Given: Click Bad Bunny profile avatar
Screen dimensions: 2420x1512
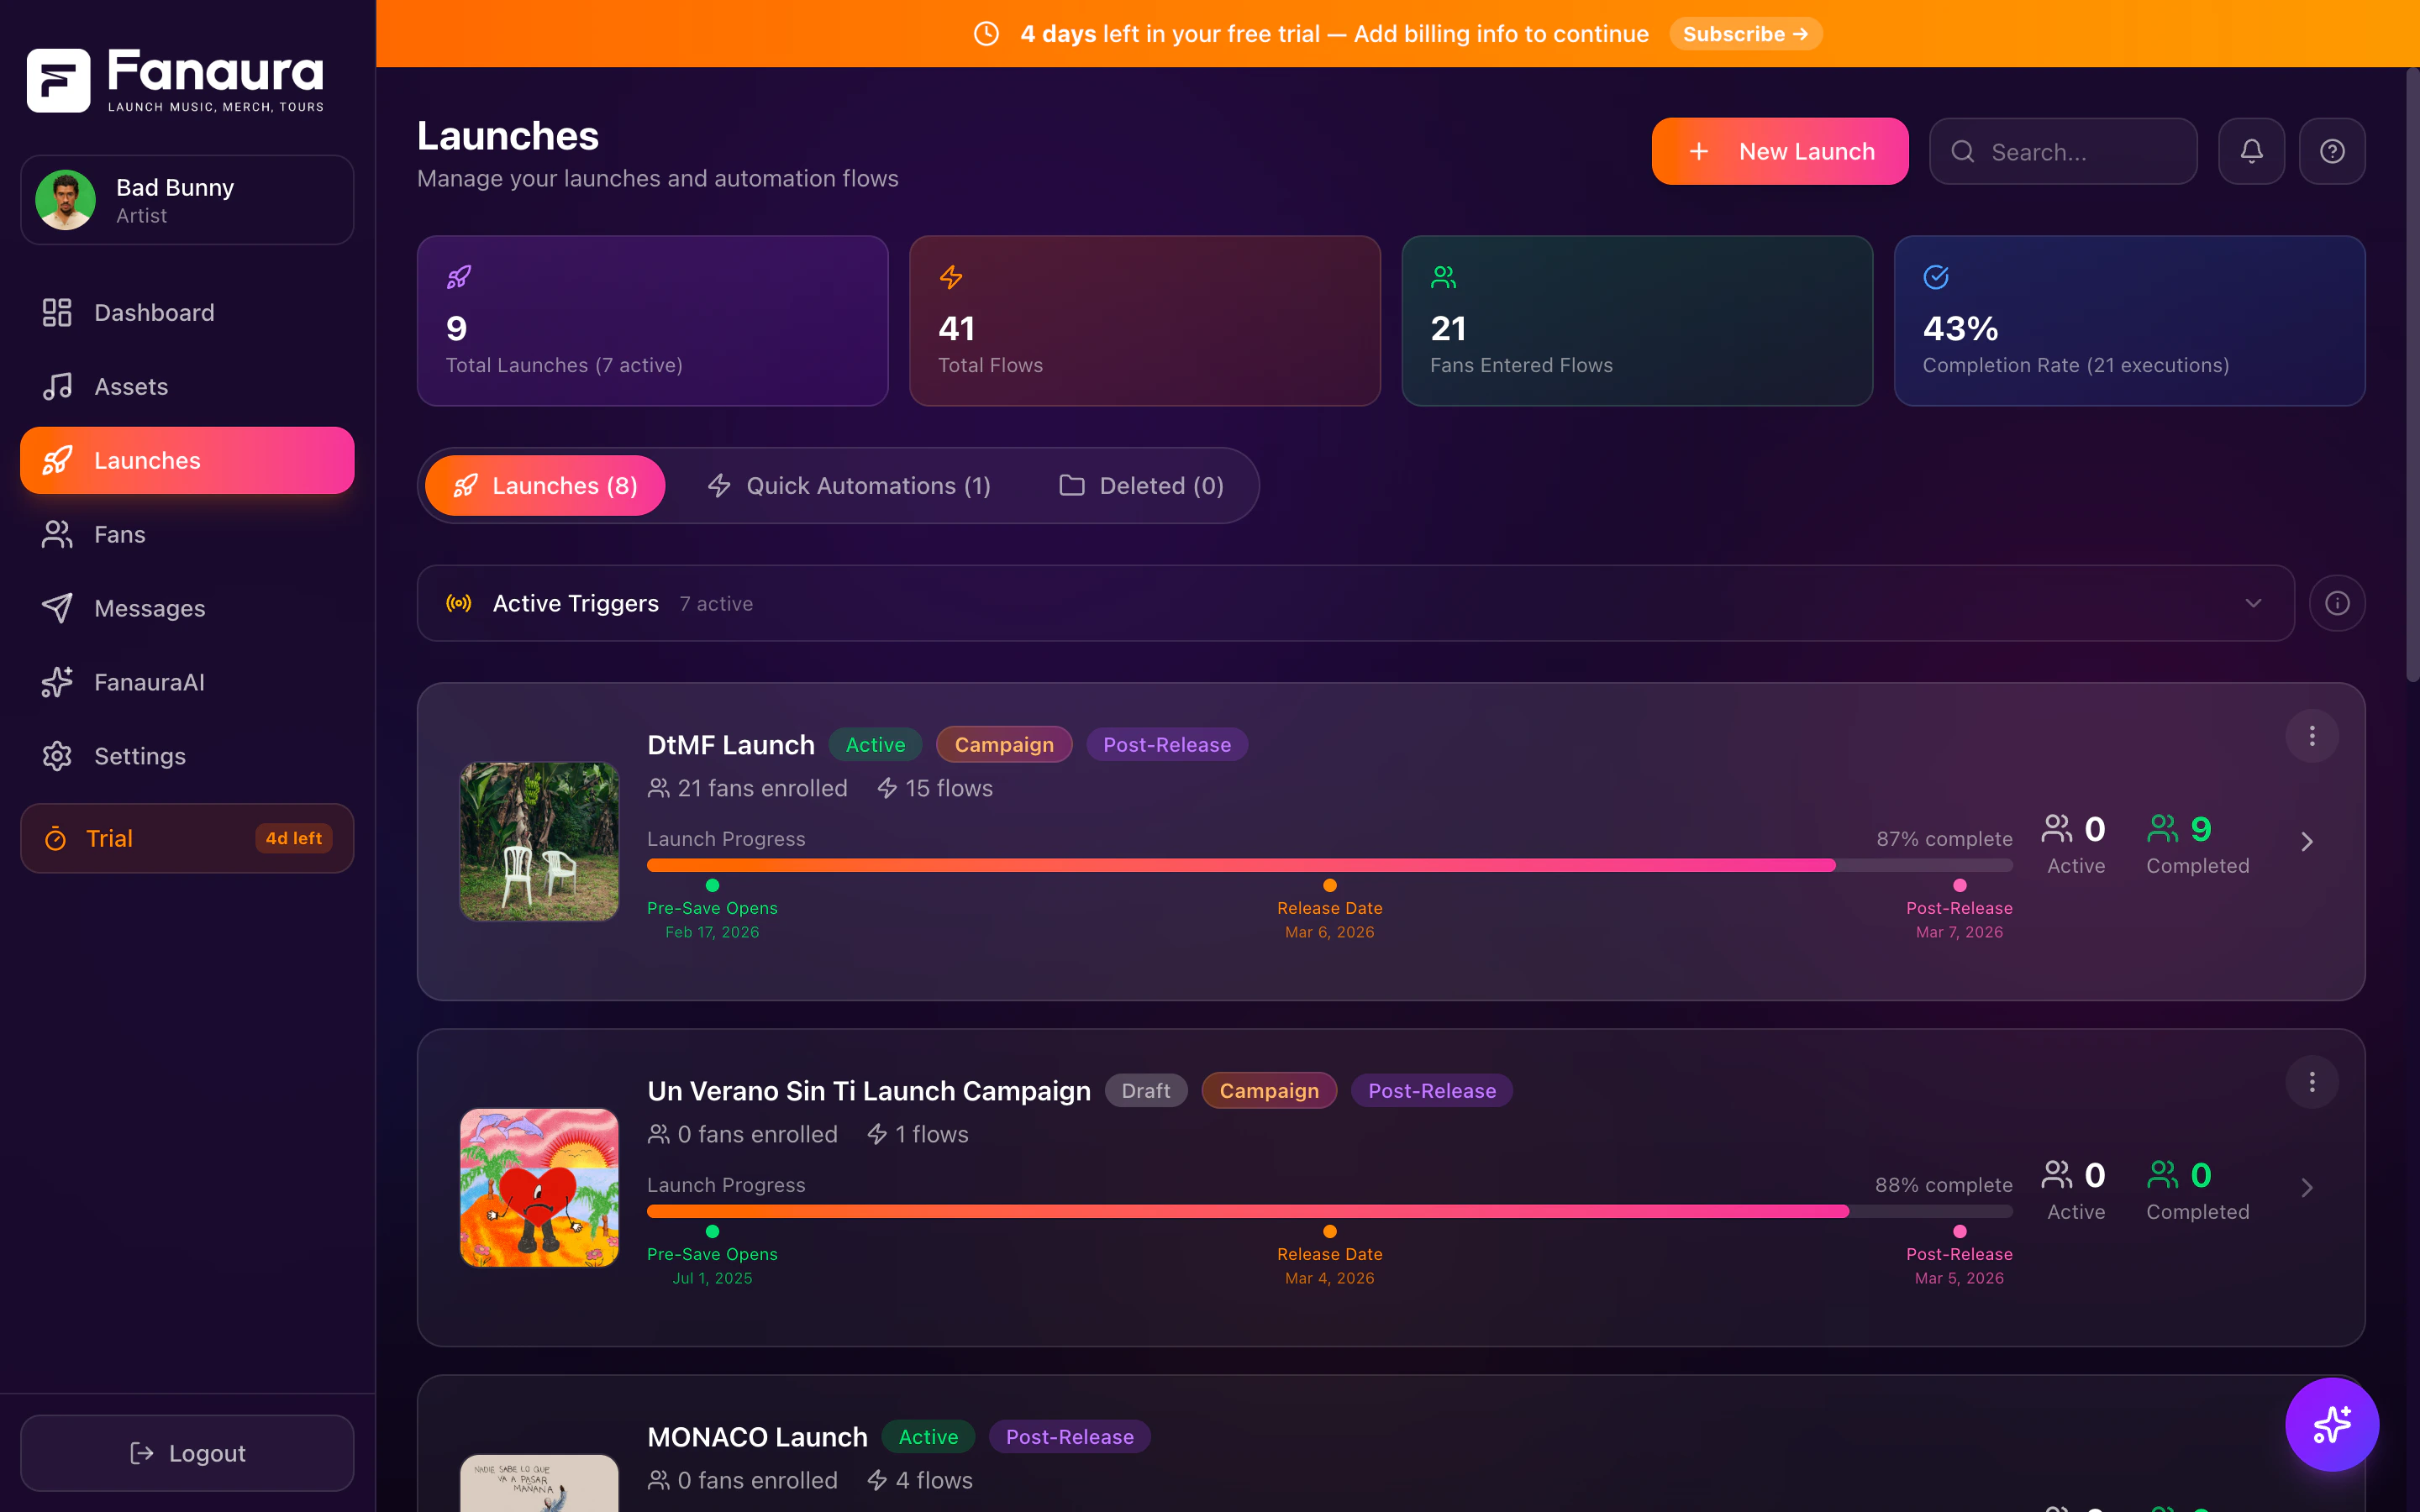Looking at the screenshot, I should pos(66,200).
